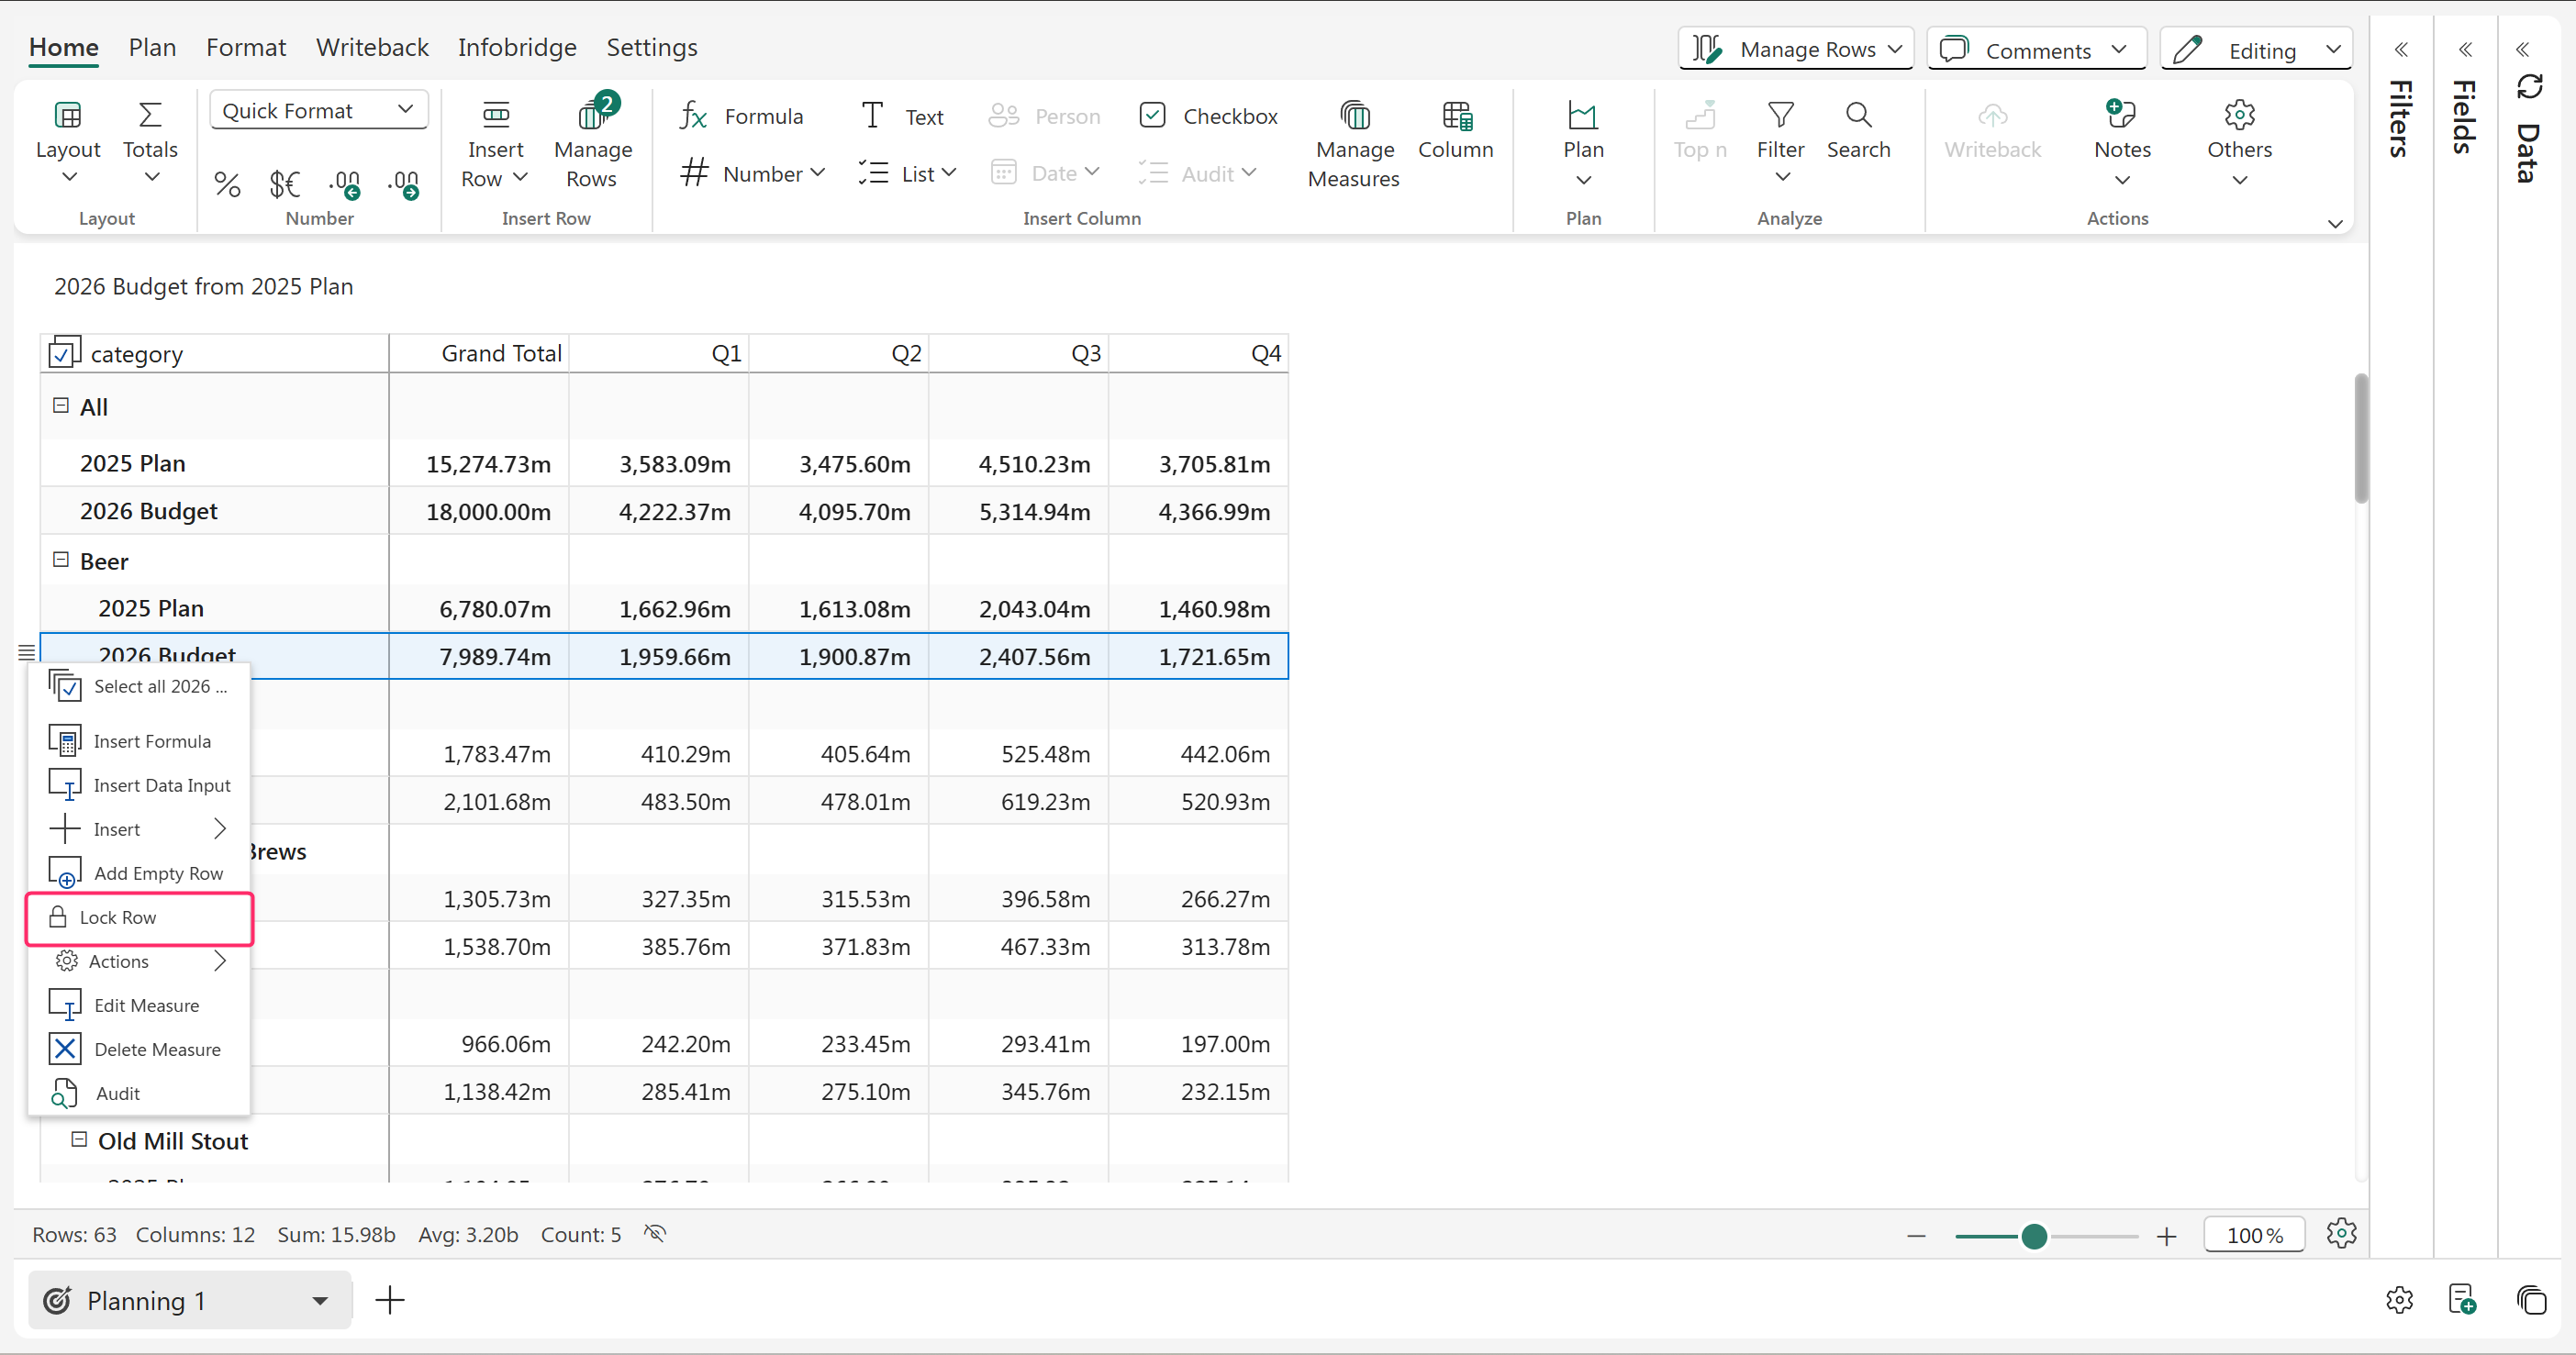Screen dimensions: 2576x1355
Task: Collapse the Beer category row
Action: (61, 560)
